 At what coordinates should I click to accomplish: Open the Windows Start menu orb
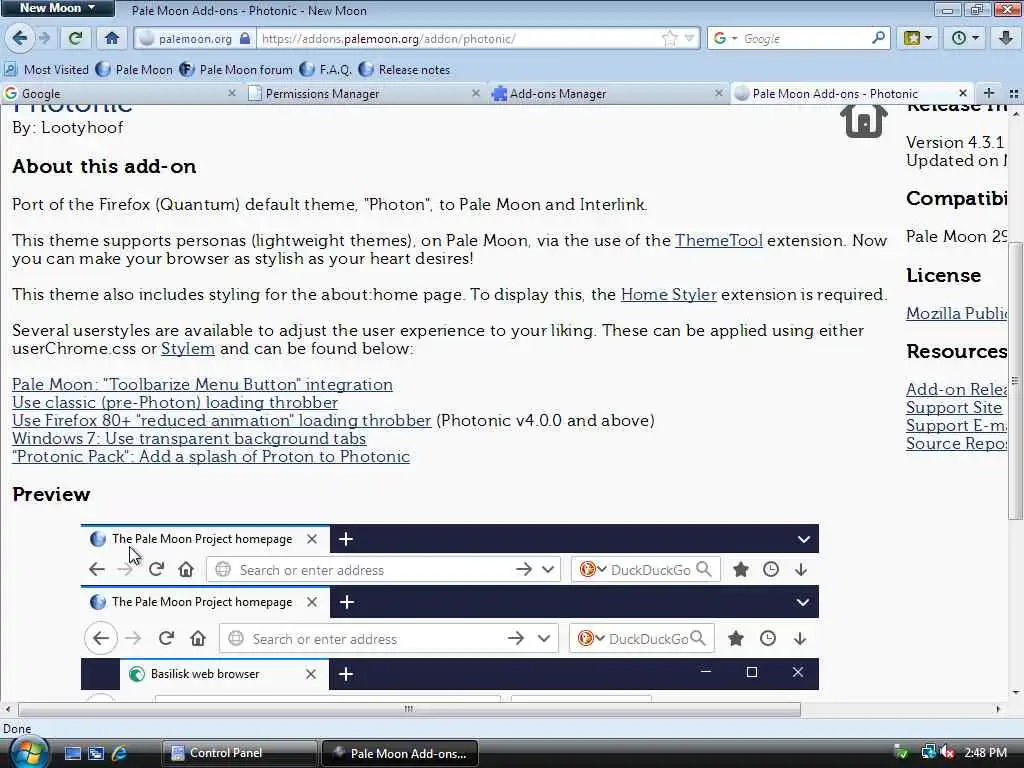click(x=29, y=753)
